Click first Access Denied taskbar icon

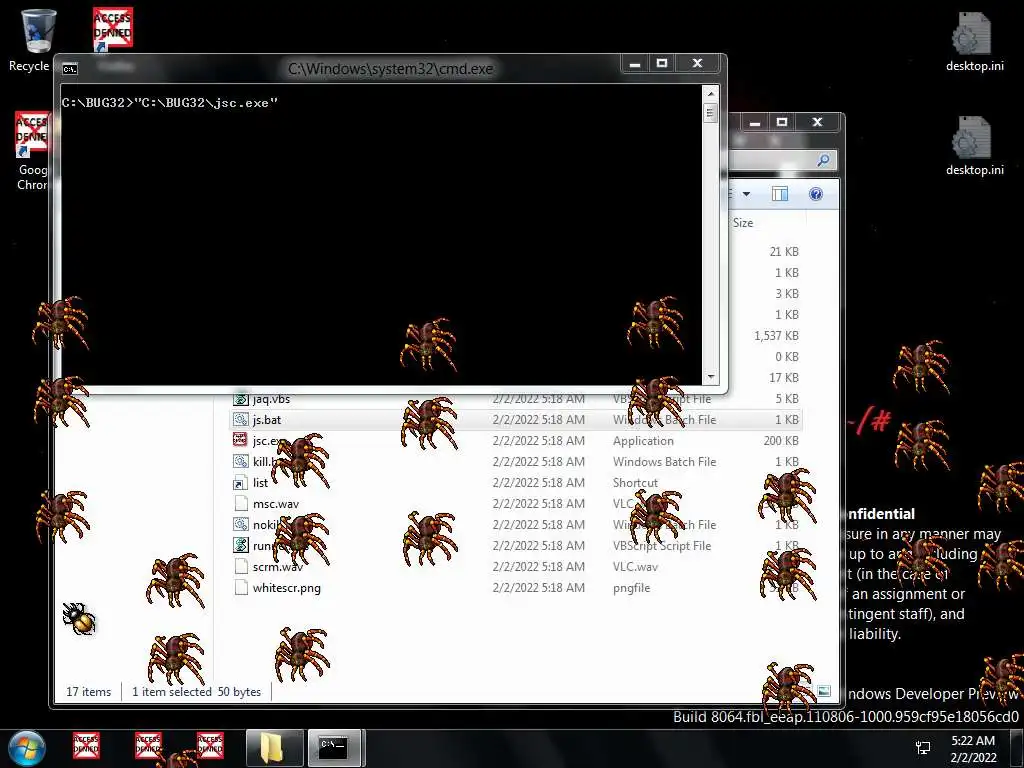point(86,744)
